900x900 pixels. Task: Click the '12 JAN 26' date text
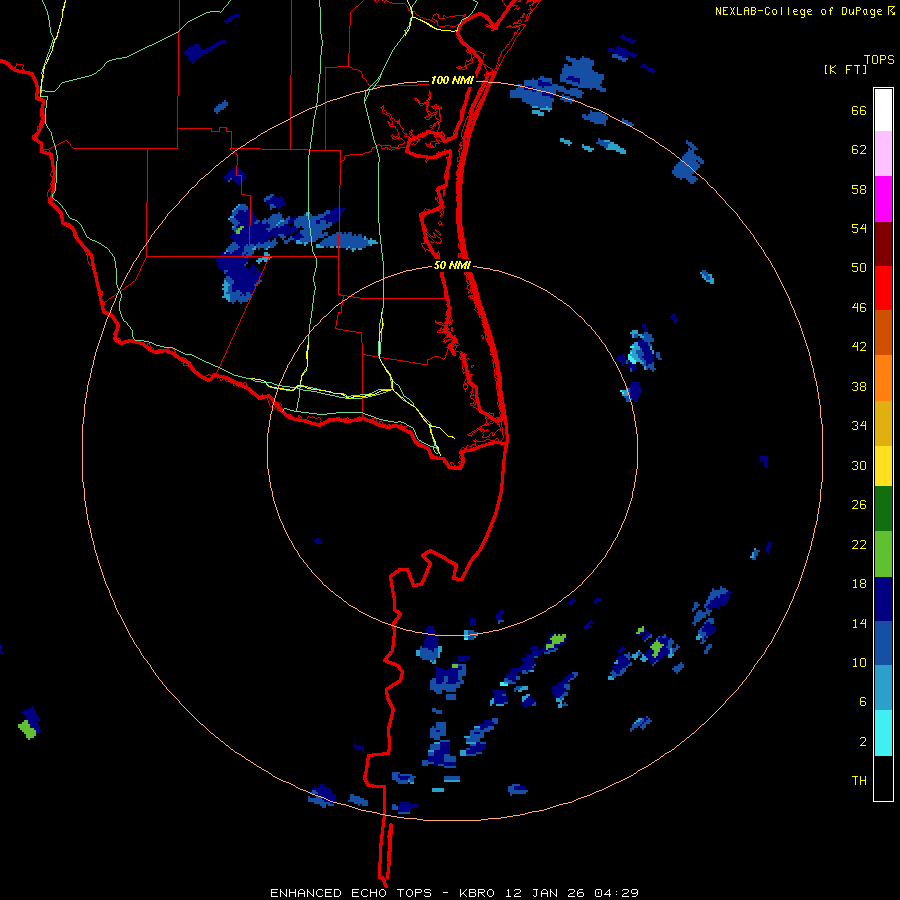(545, 893)
